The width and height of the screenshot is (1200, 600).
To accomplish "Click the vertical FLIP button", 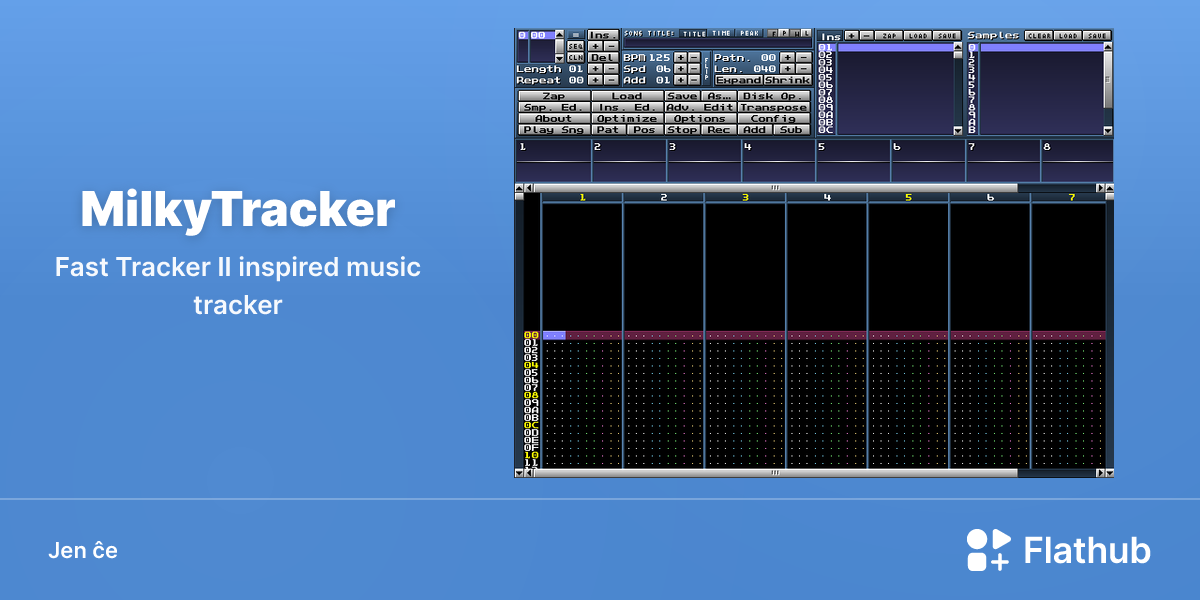I will (x=706, y=68).
